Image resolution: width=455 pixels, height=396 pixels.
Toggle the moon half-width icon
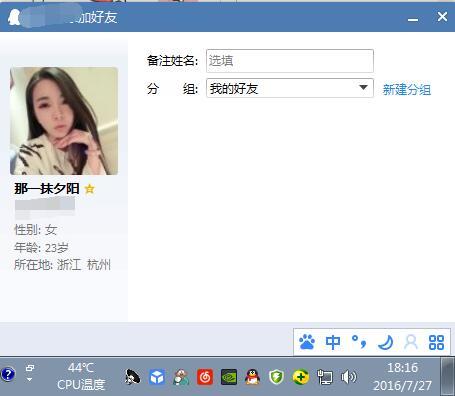(385, 342)
